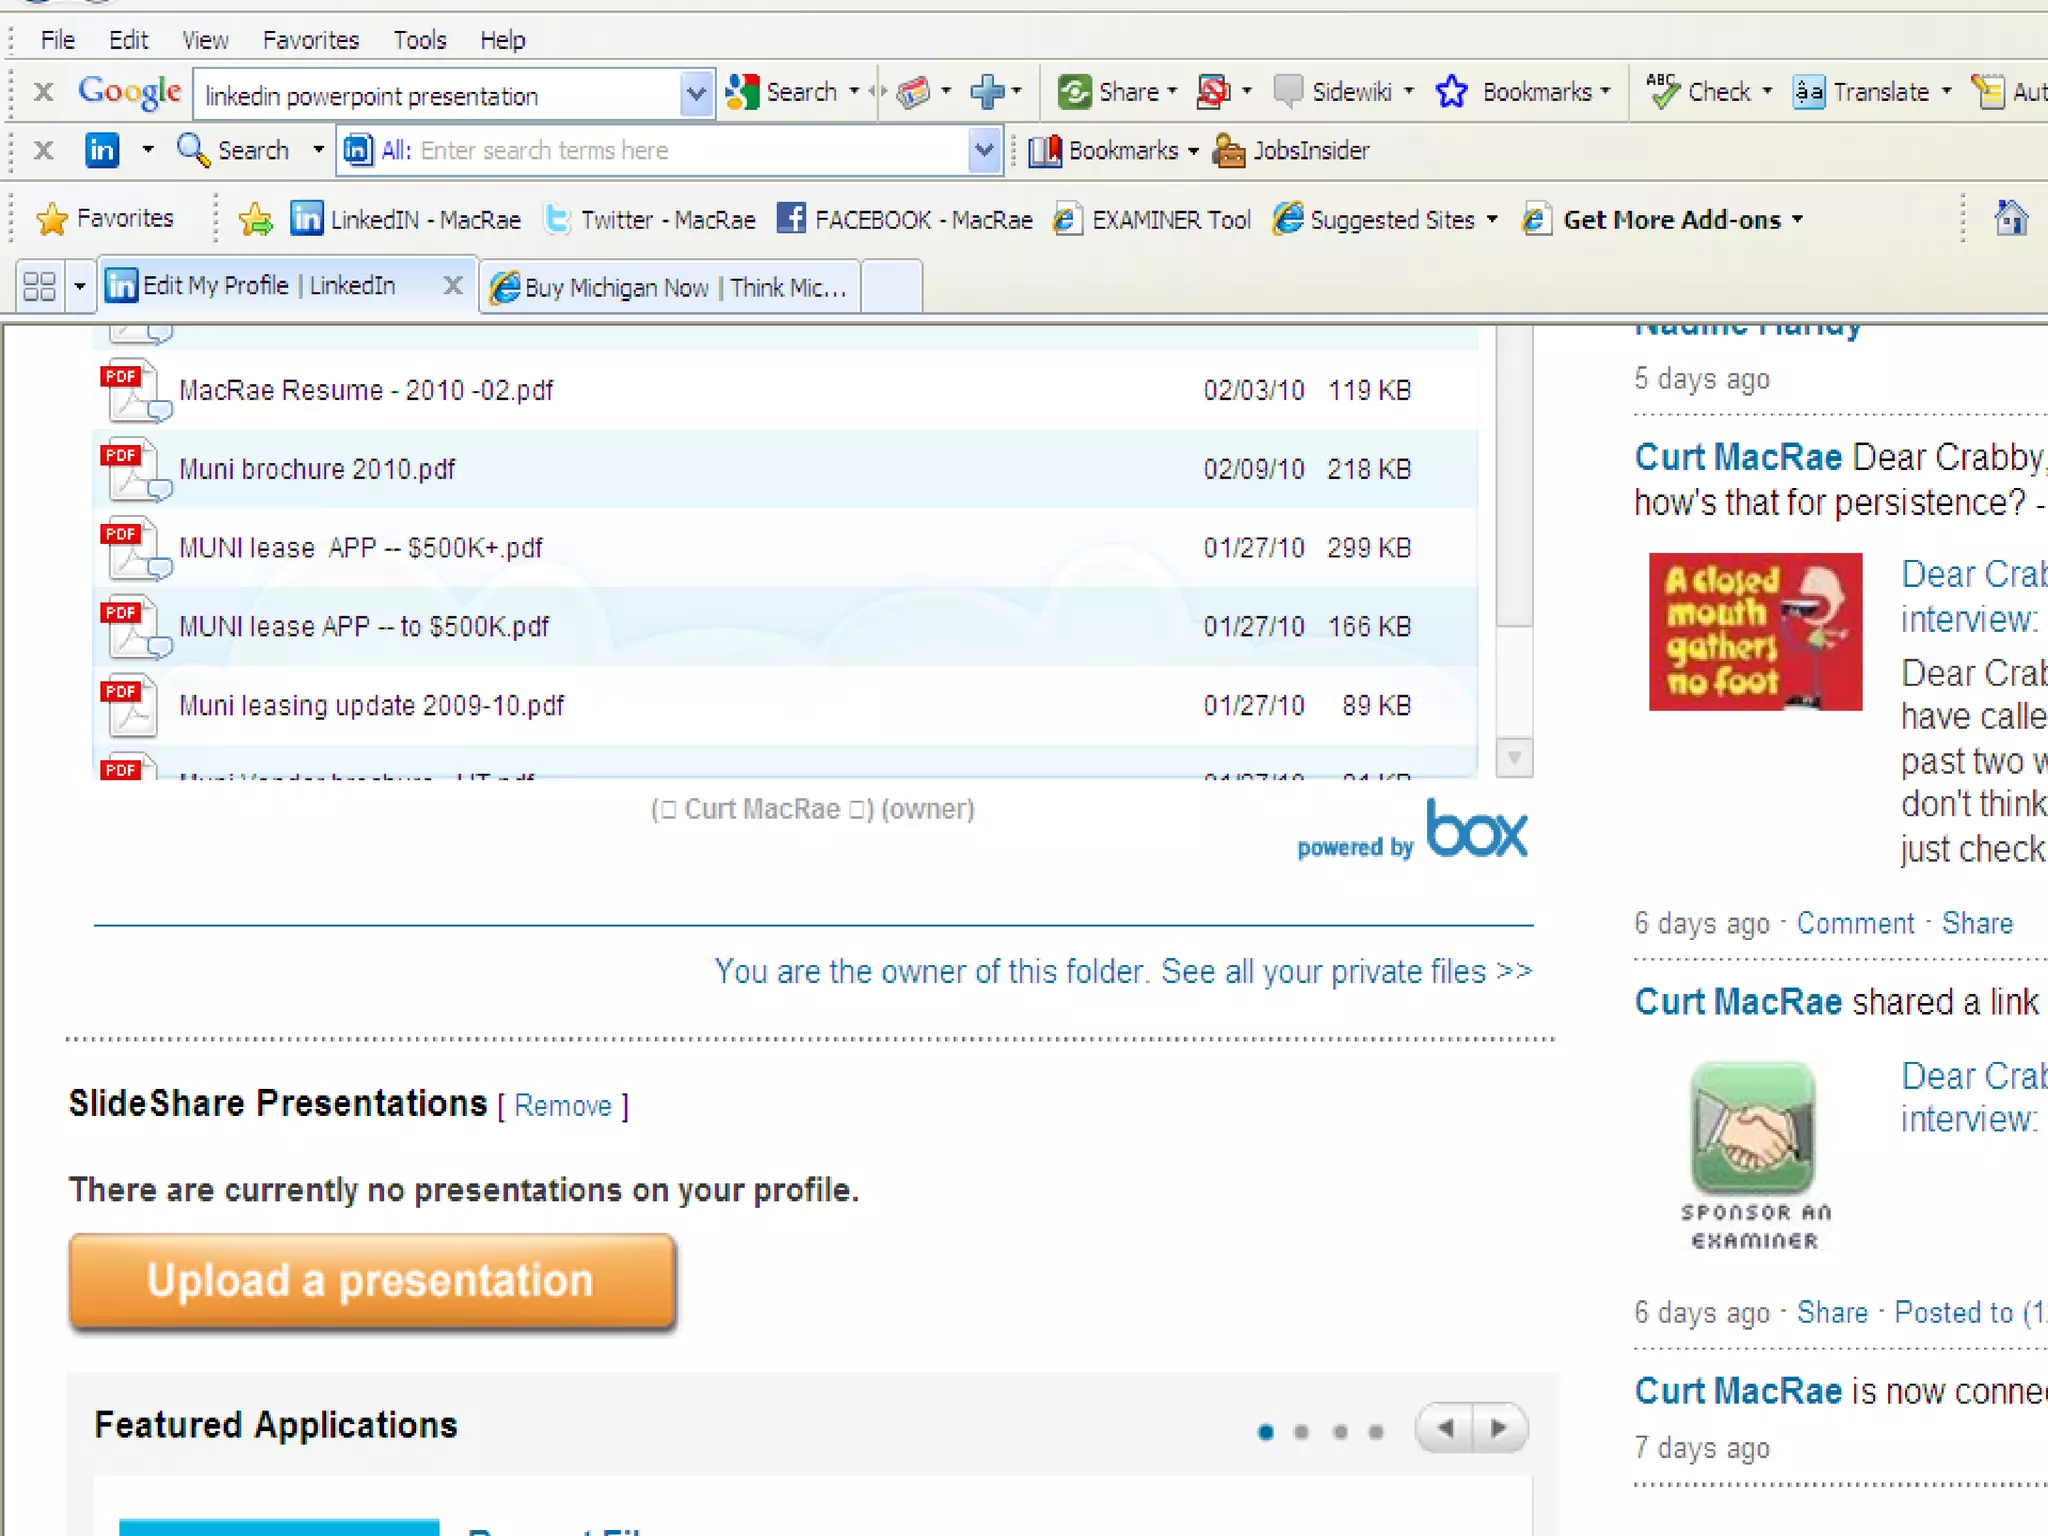Screen dimensions: 2048x1536
Task: Open the Suggested Sites dropdown
Action: click(1493, 220)
